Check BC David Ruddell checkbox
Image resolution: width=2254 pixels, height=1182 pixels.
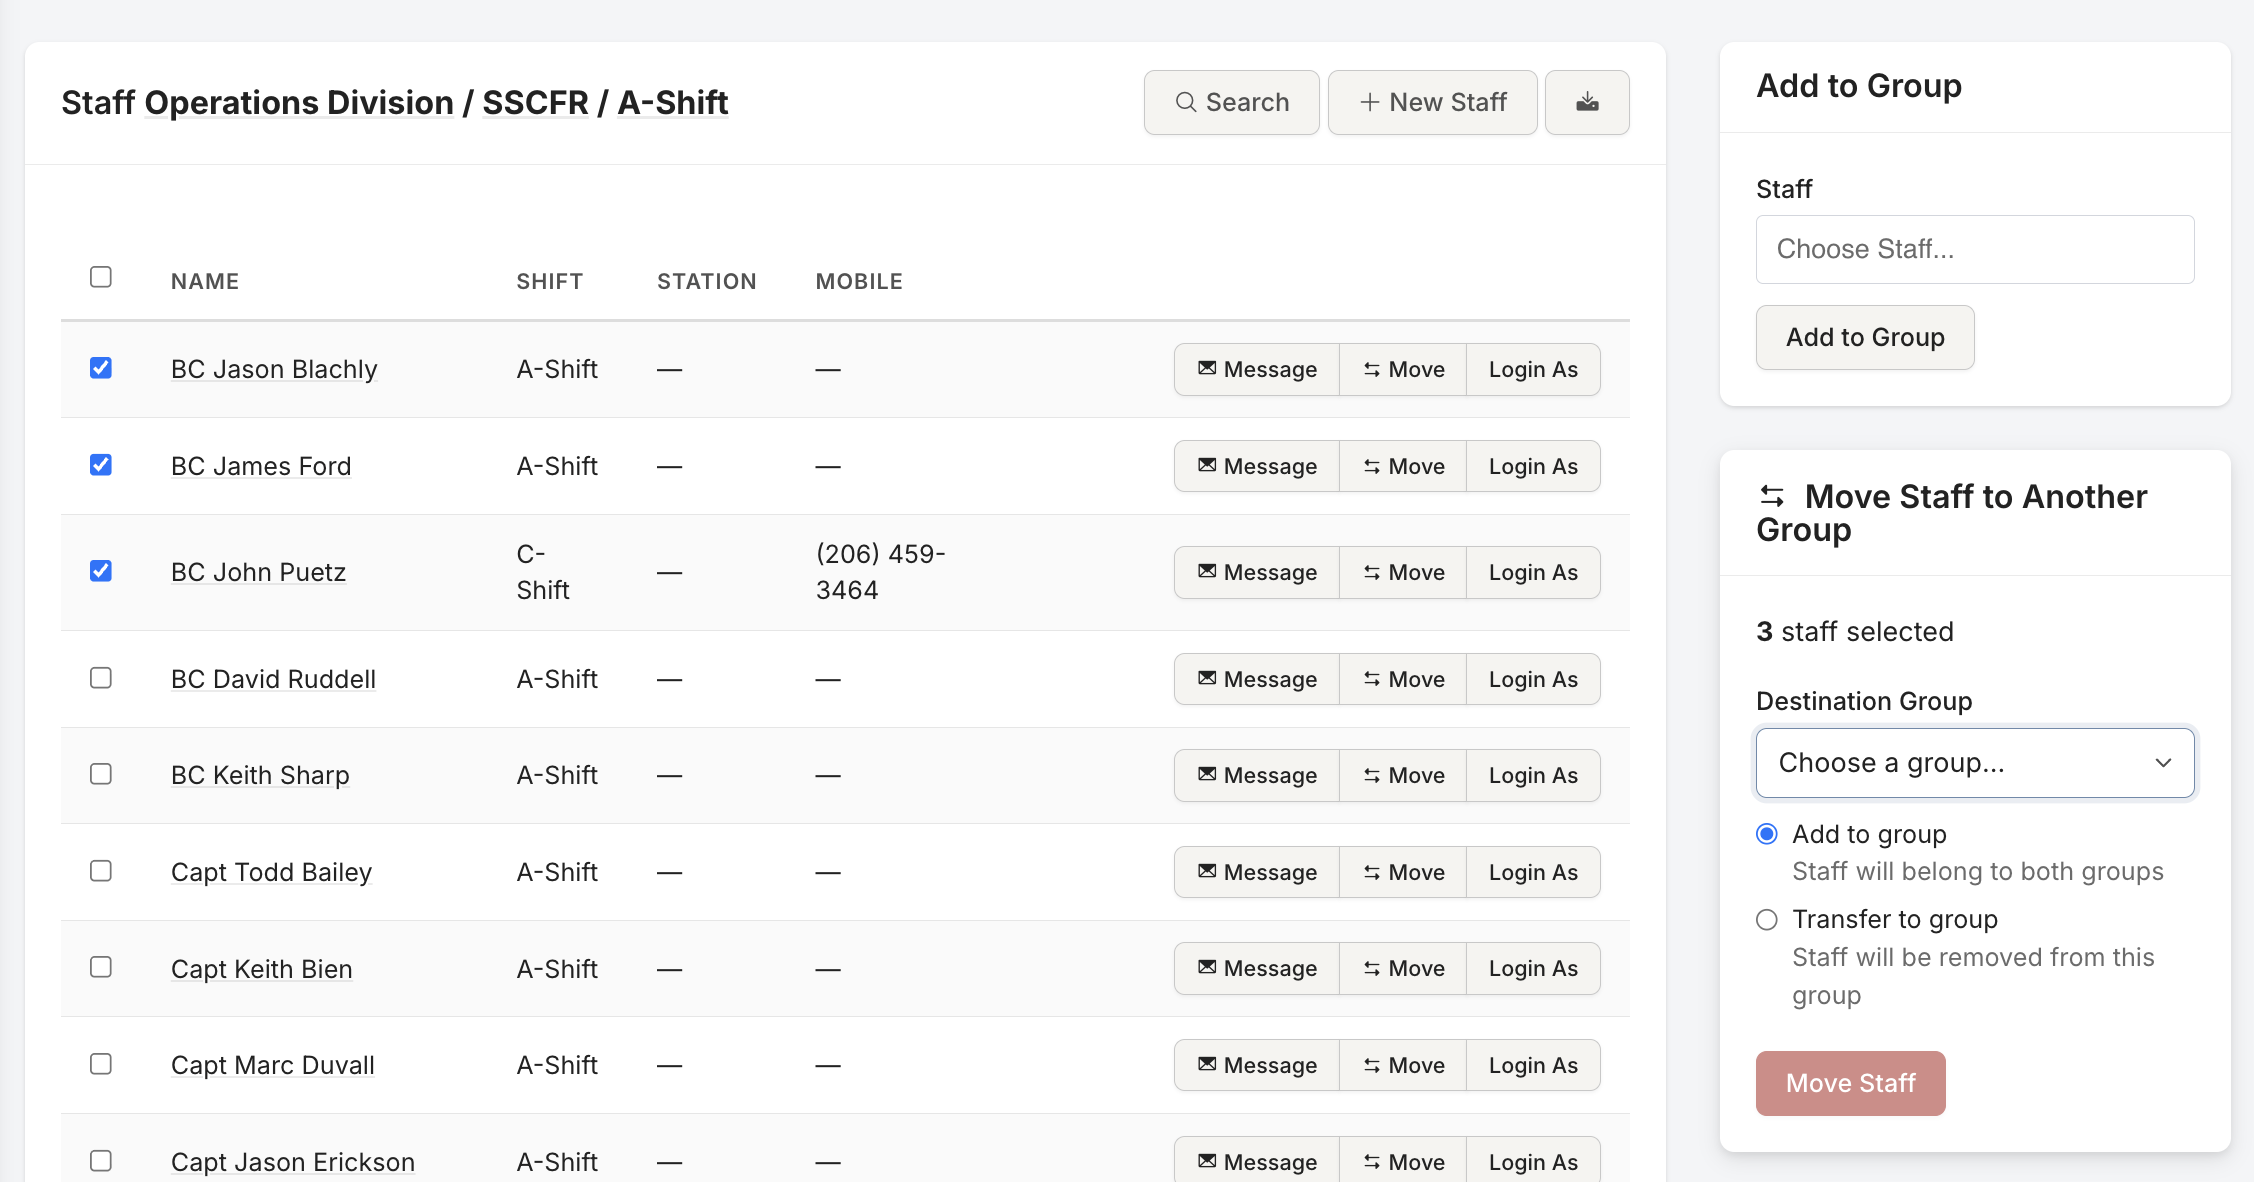tap(101, 678)
